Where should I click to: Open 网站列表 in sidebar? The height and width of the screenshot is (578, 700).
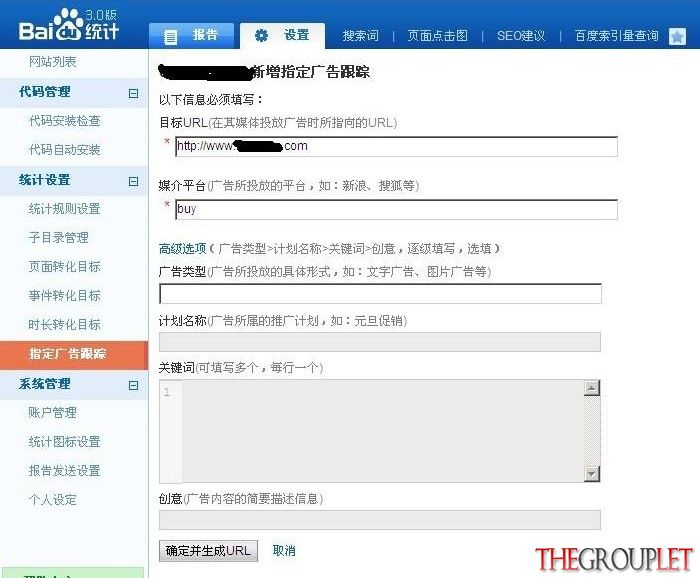(53, 62)
